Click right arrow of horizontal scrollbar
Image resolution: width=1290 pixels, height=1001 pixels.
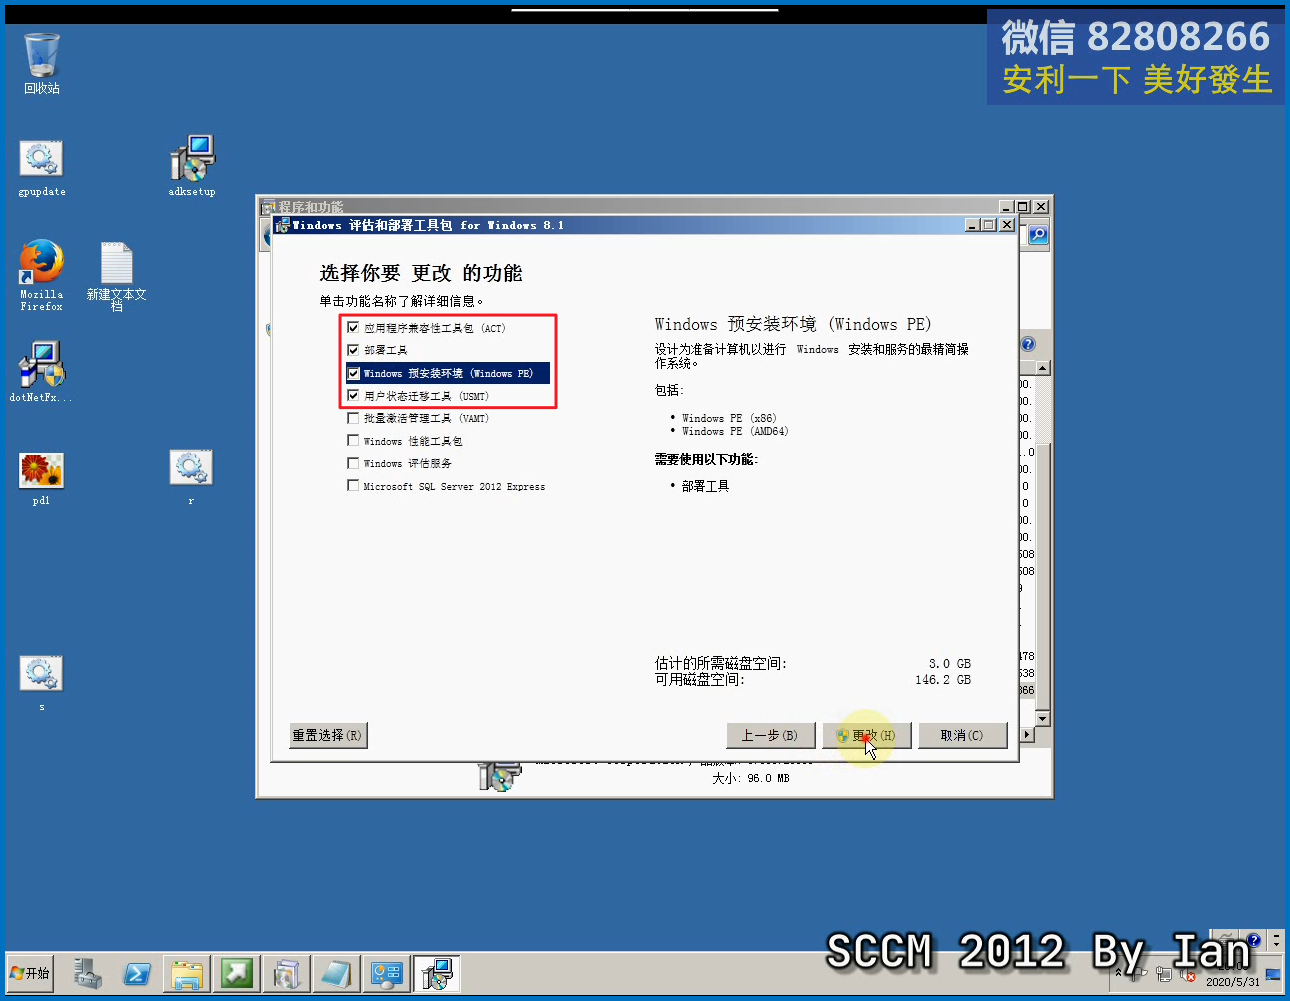pyautogui.click(x=1027, y=735)
